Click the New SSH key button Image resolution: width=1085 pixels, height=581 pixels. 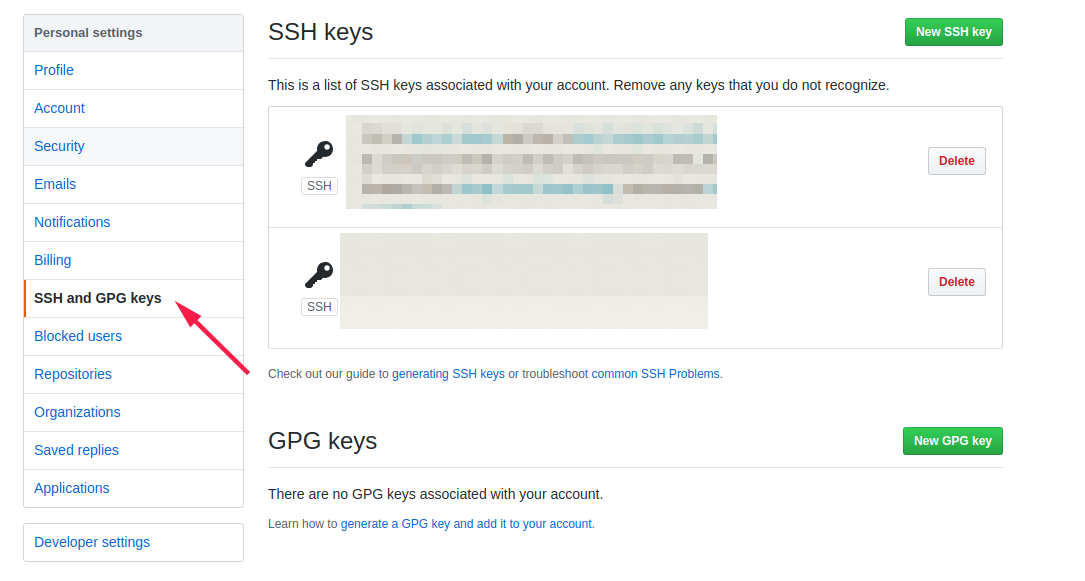point(953,32)
